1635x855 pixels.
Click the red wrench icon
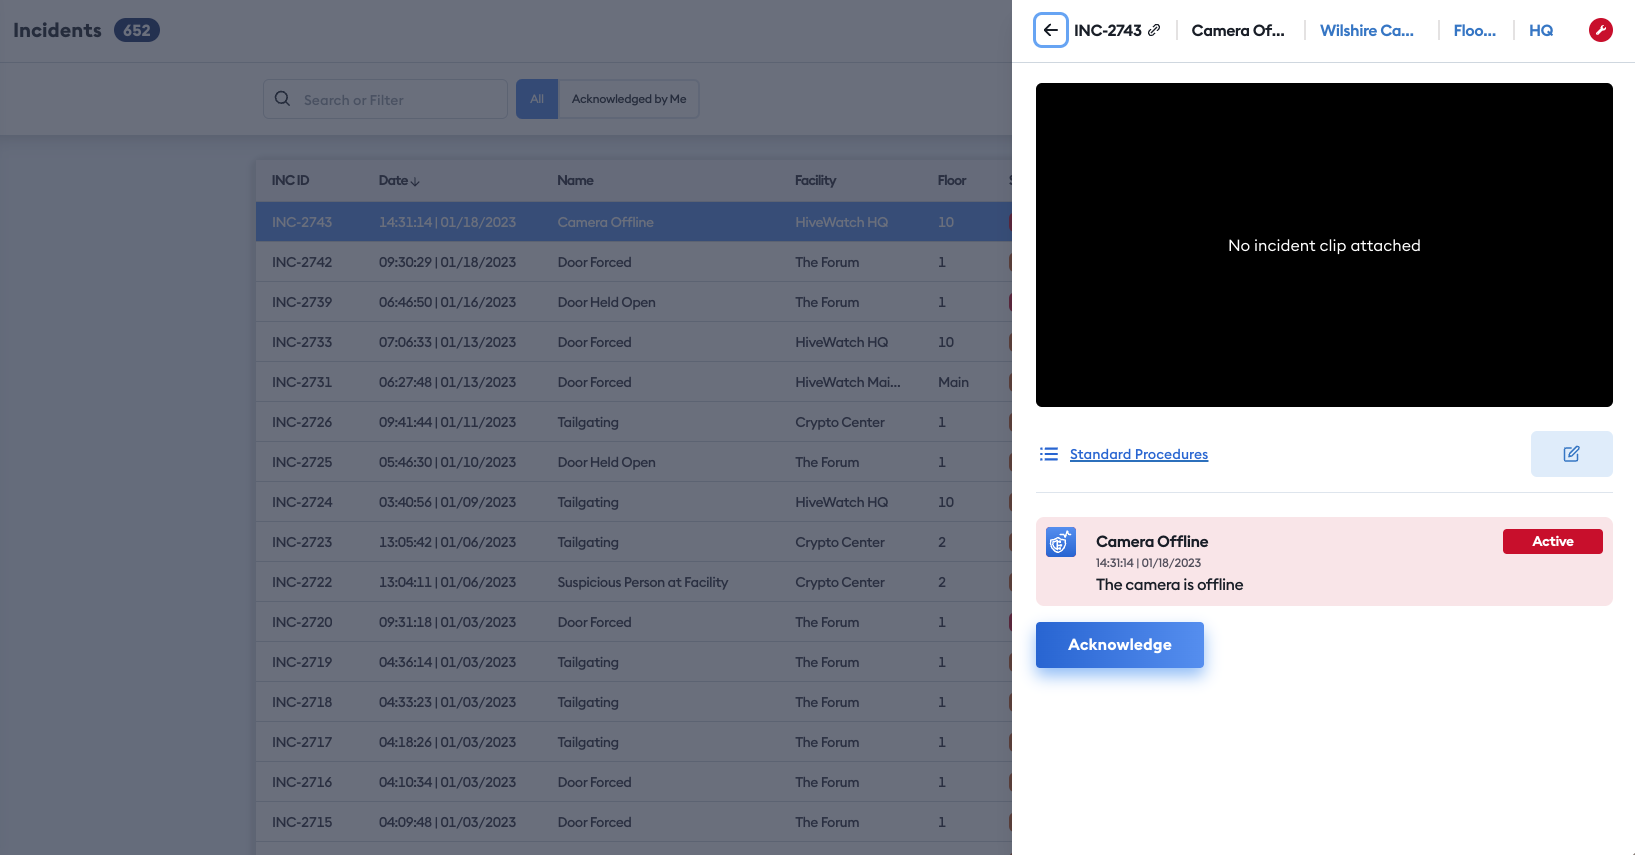(x=1600, y=30)
